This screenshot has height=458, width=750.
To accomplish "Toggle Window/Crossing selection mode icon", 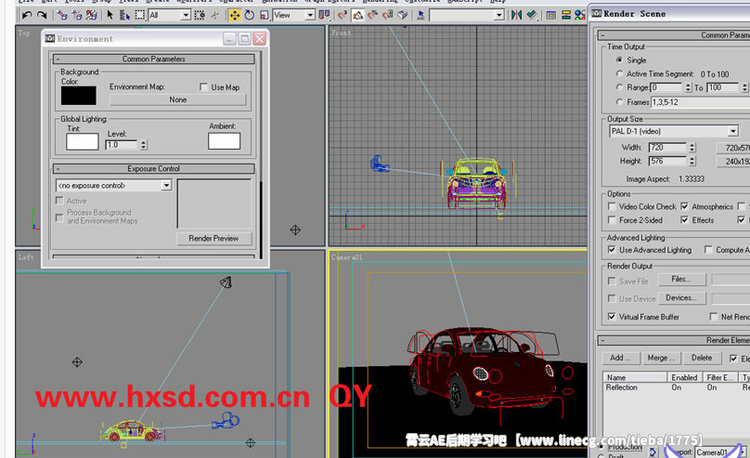I will [x=200, y=15].
